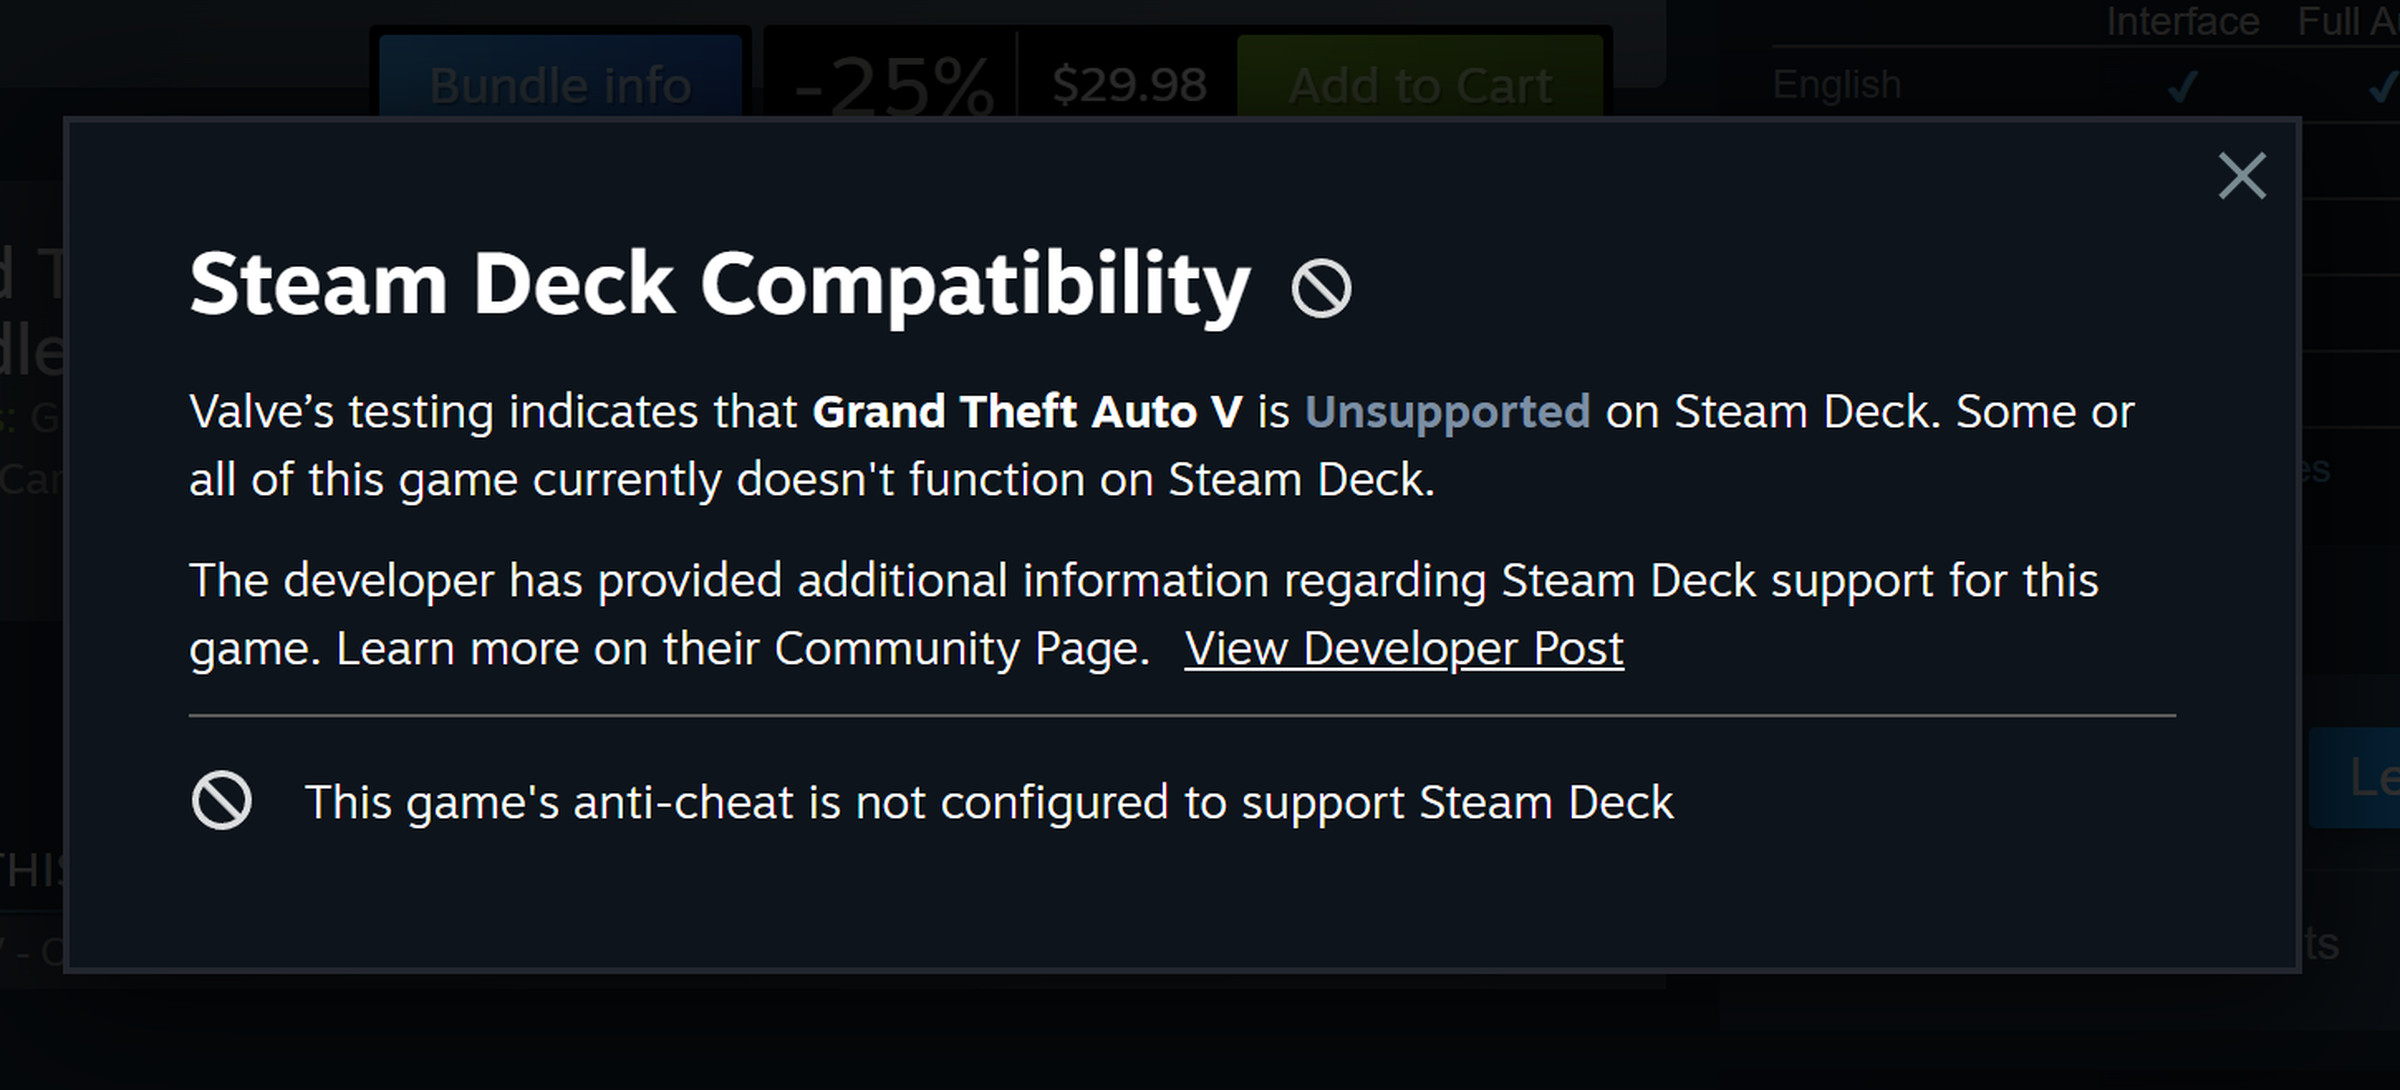Click the unsupported icon beside the dialog title

tap(1321, 288)
